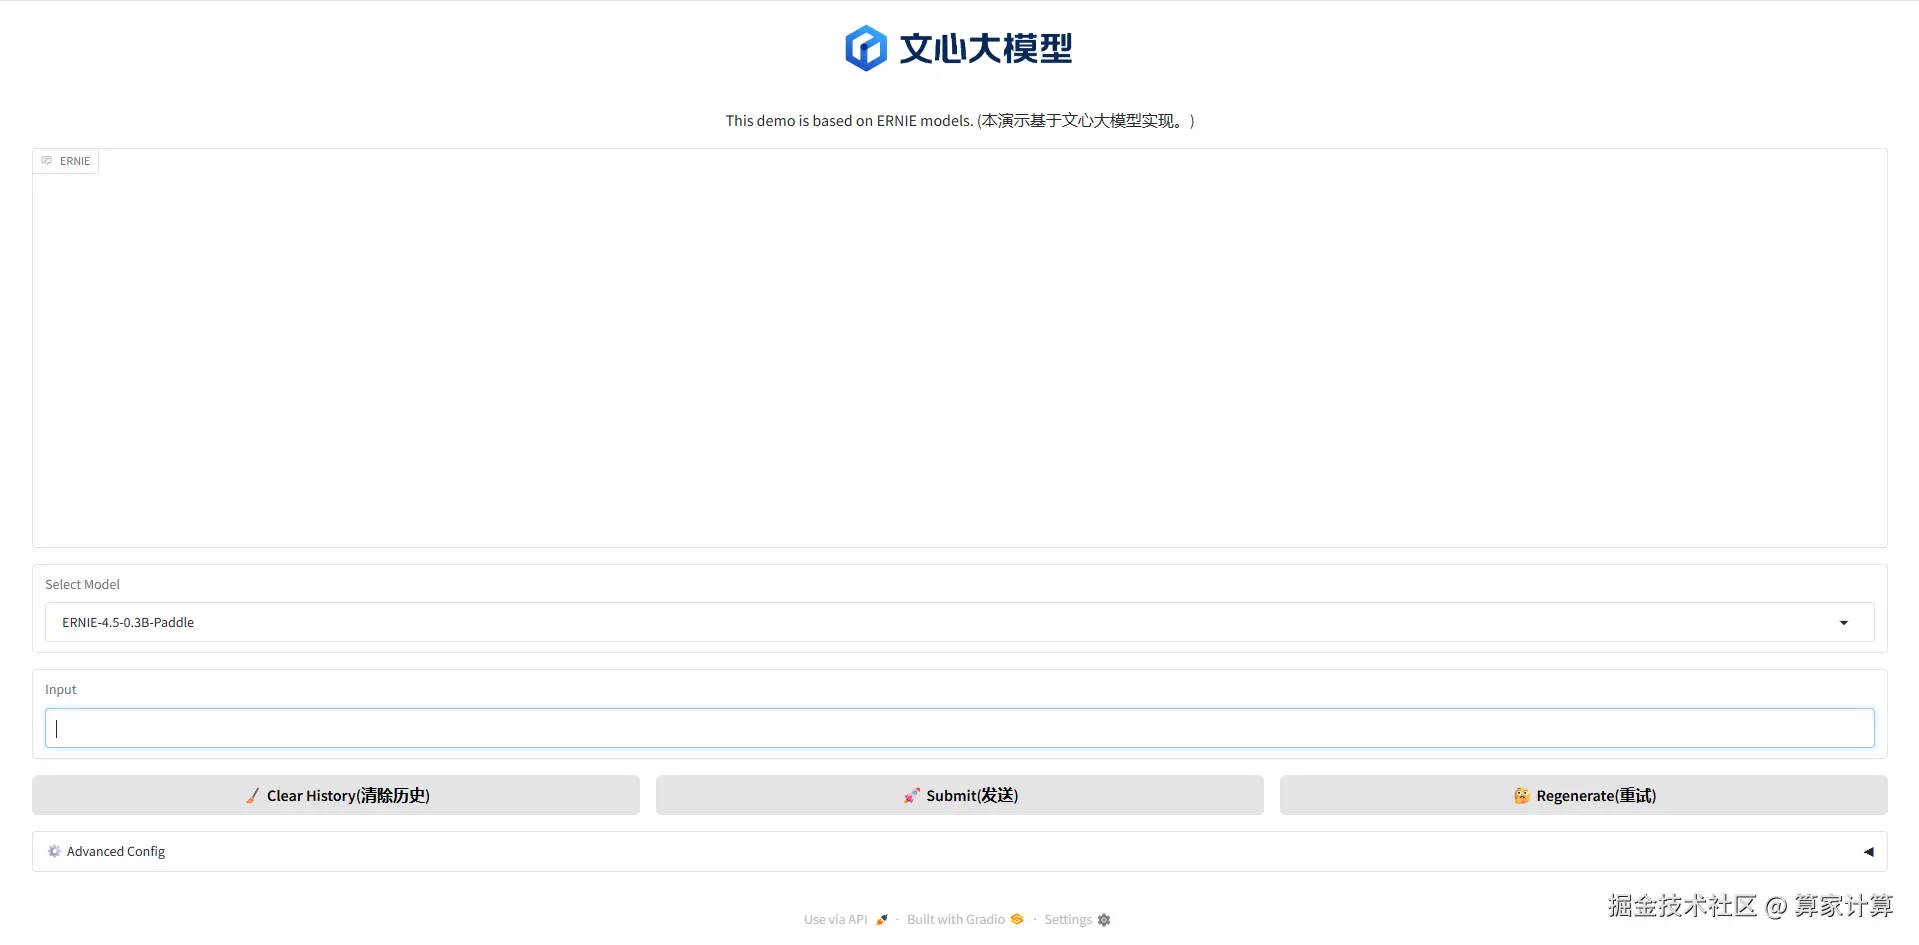
Task: Click the face emoji icon on Regenerate
Action: tap(1521, 795)
